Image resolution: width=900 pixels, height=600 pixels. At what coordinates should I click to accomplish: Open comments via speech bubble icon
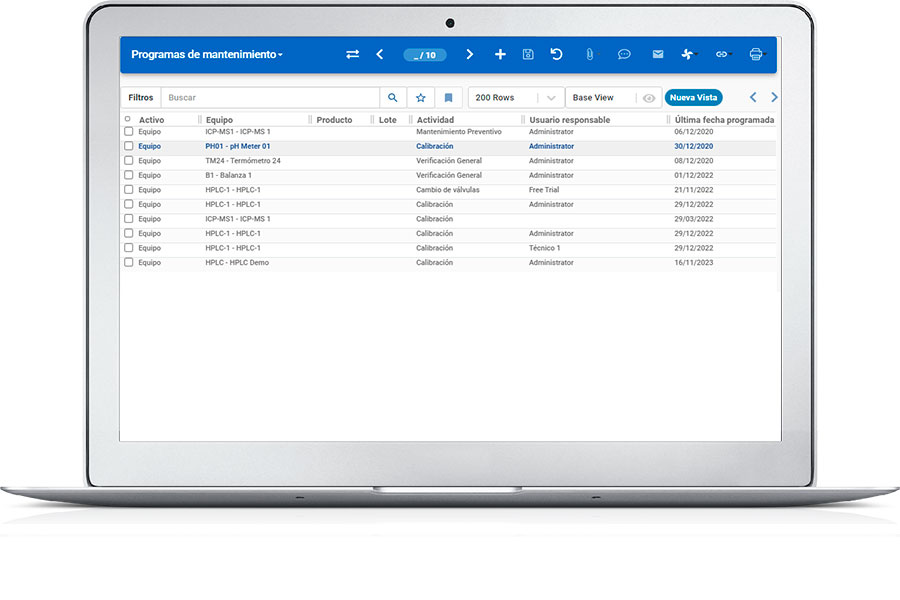click(624, 55)
